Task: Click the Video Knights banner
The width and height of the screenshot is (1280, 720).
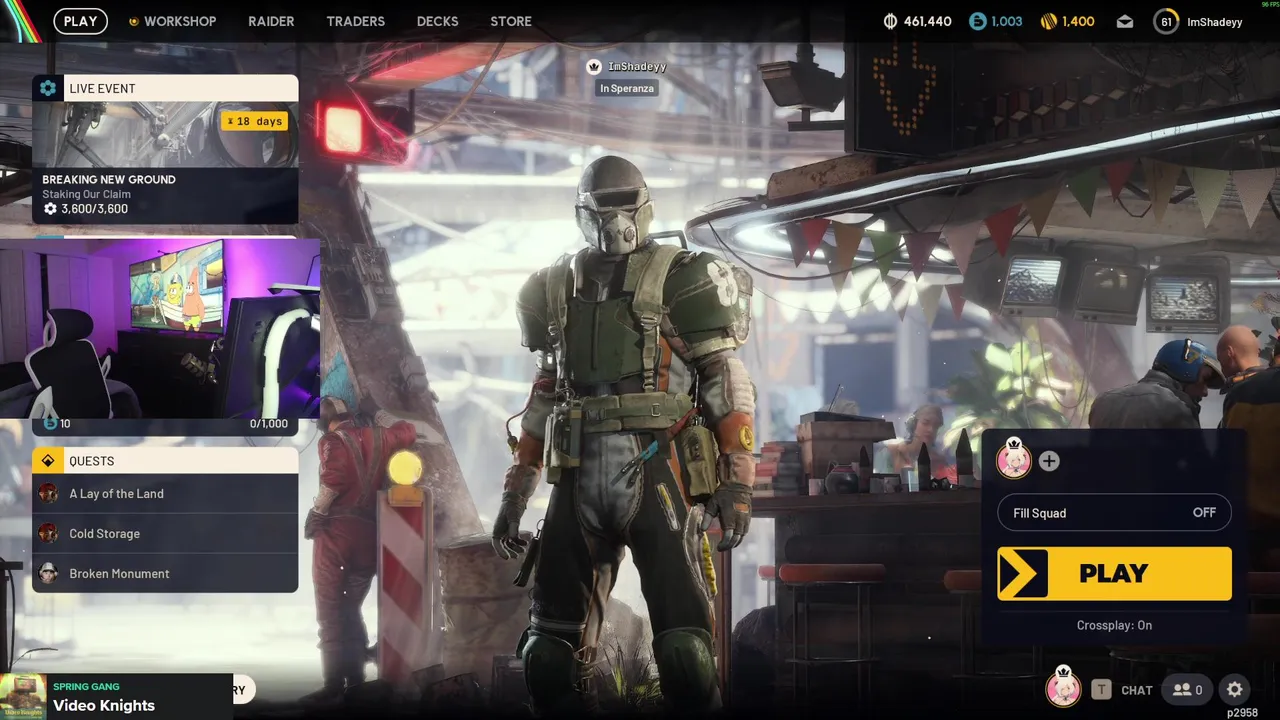Action: click(x=116, y=697)
